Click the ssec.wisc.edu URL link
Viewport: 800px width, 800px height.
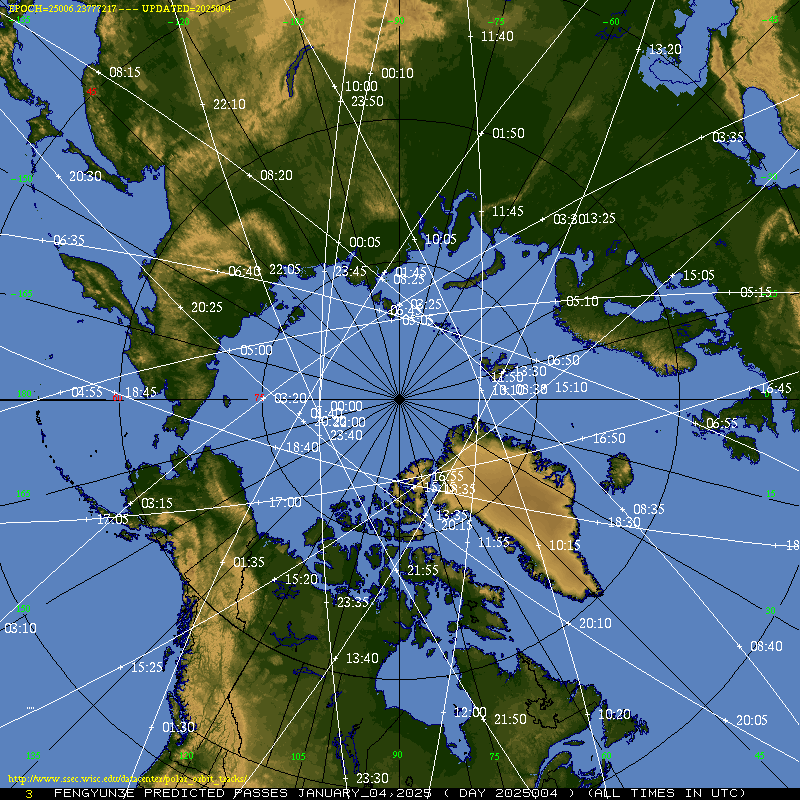tap(127, 777)
